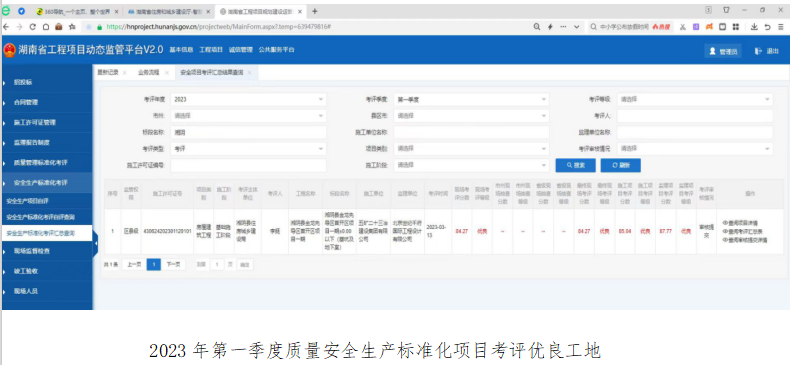Screen dimensions: 792x365
Task: Click the magnifier zoom icon in address bar
Action: tap(537, 27)
